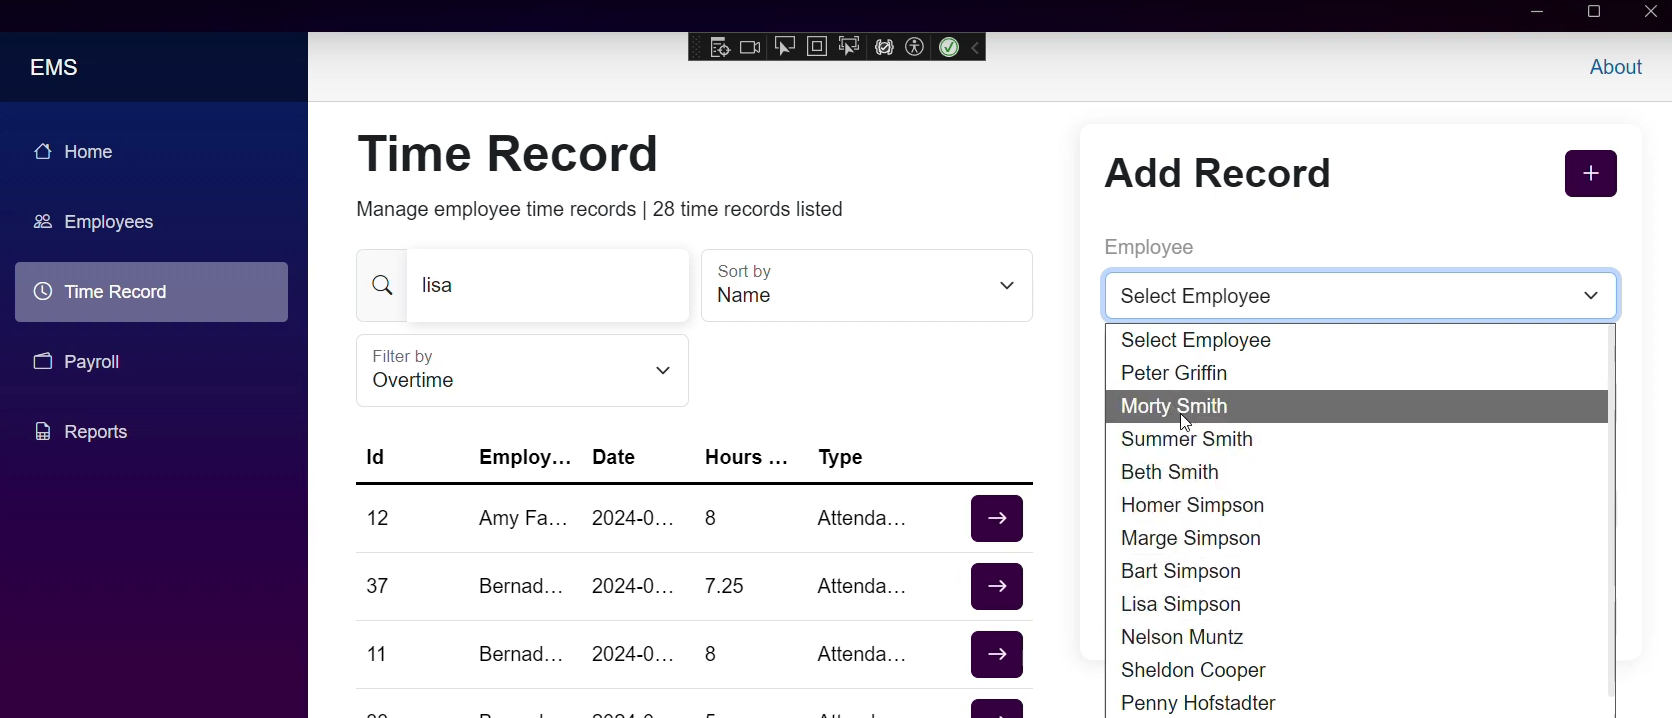Click Id cell 12
The image size is (1672, 718).
tap(378, 519)
